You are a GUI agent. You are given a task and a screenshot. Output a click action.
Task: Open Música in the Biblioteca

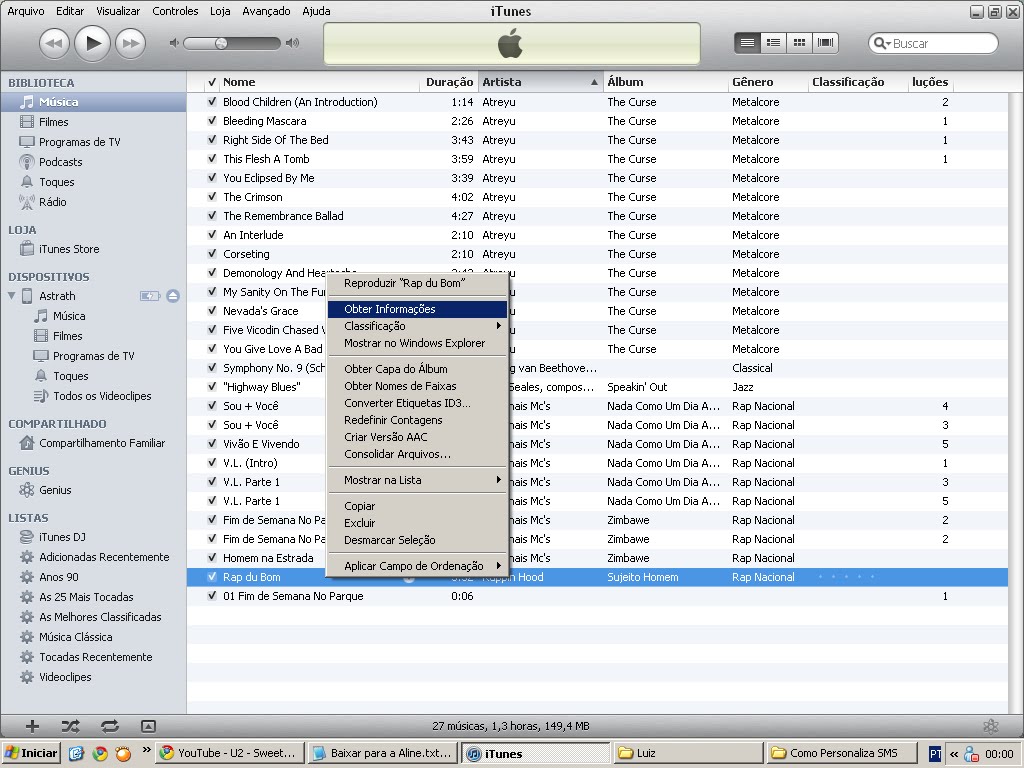pyautogui.click(x=93, y=102)
